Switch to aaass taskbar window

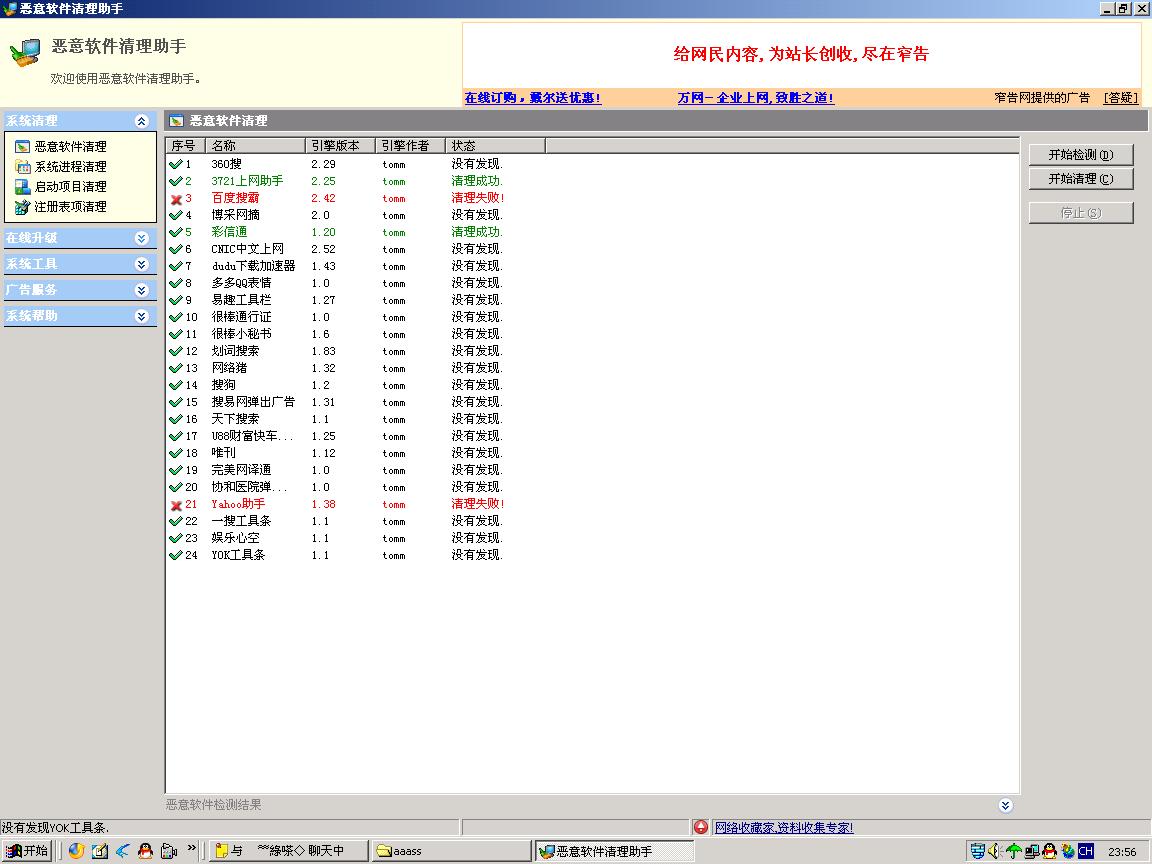(x=450, y=851)
